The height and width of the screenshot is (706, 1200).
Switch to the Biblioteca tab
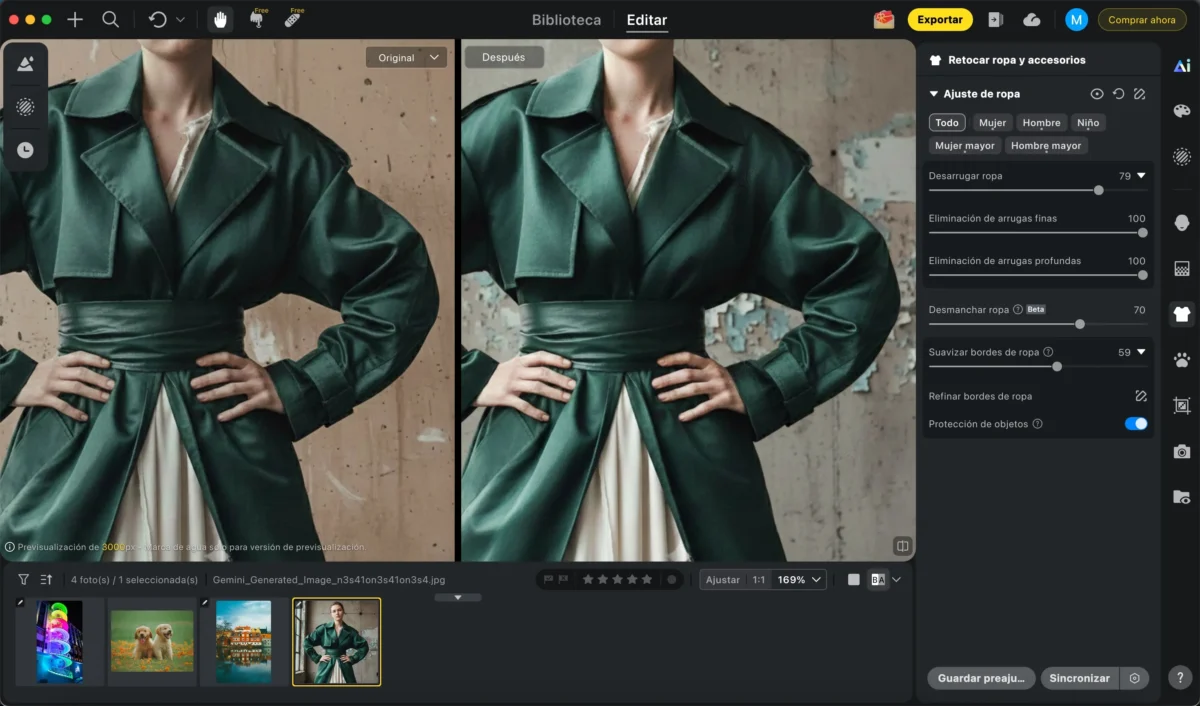coord(566,20)
